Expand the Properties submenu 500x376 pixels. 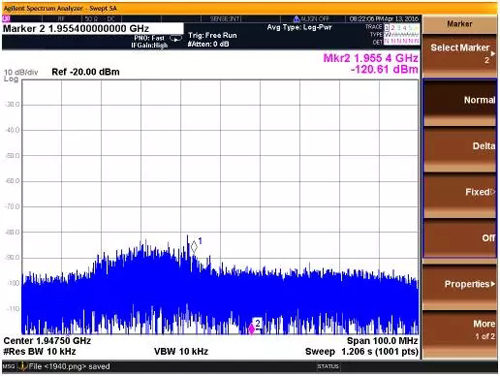point(460,284)
